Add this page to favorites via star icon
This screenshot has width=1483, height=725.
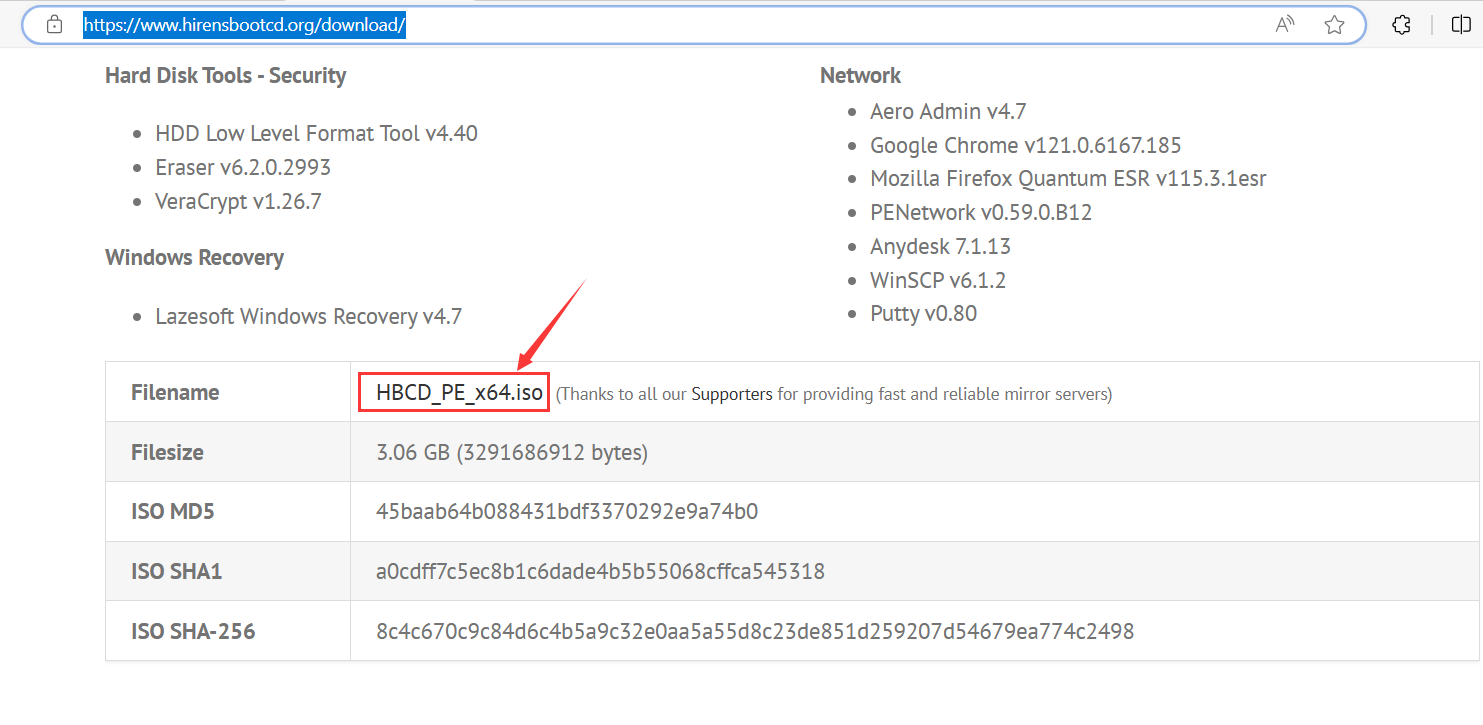coord(1334,24)
